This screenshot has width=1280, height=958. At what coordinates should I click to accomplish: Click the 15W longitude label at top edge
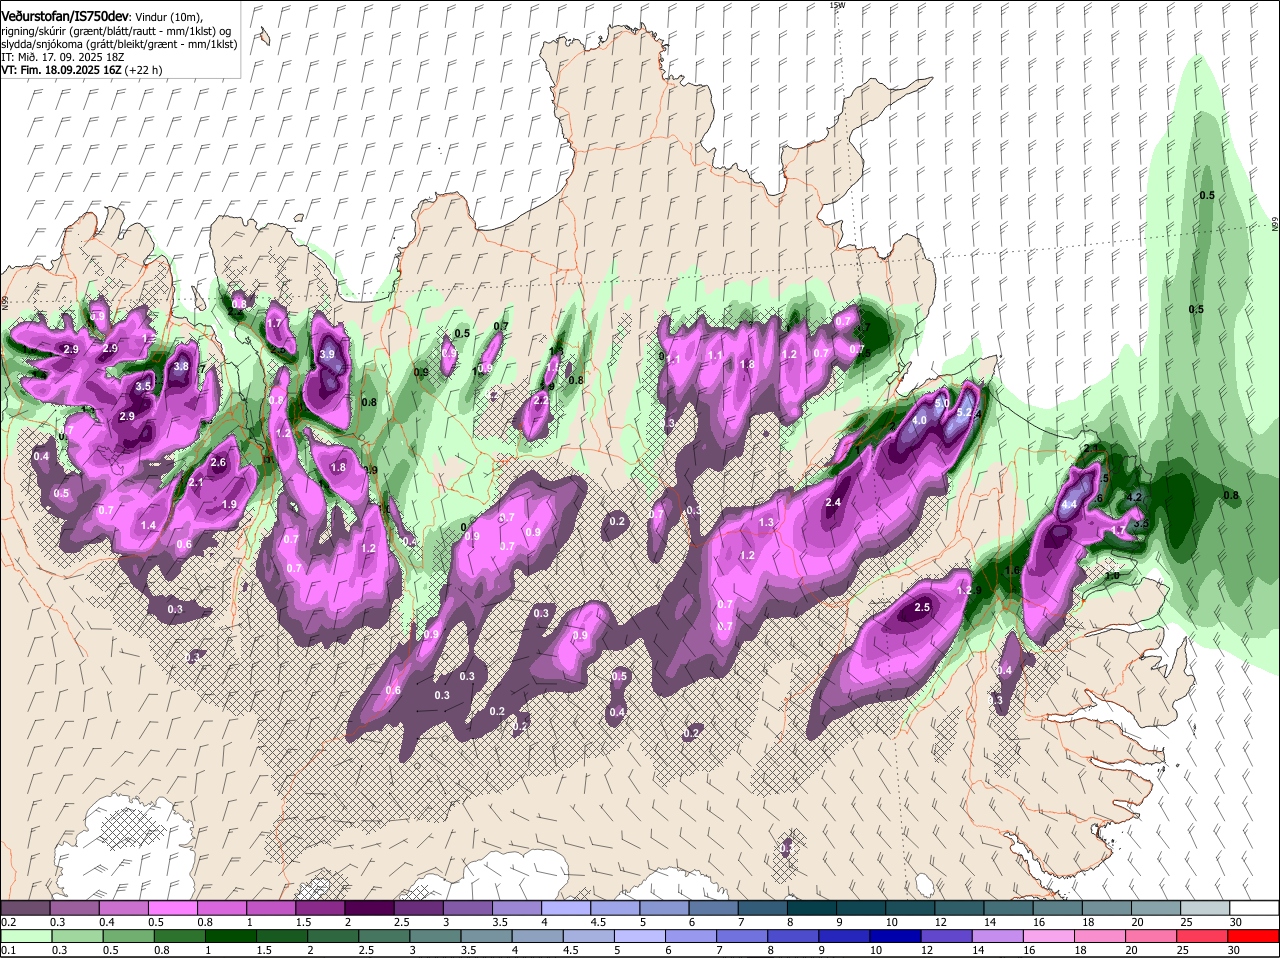tap(837, 5)
